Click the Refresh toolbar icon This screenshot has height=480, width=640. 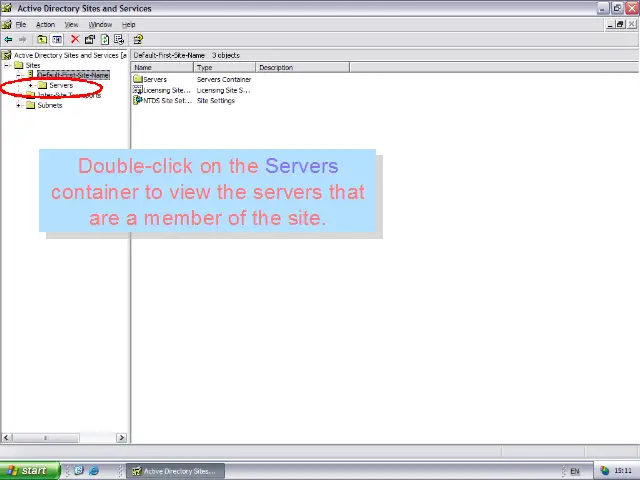[105, 39]
